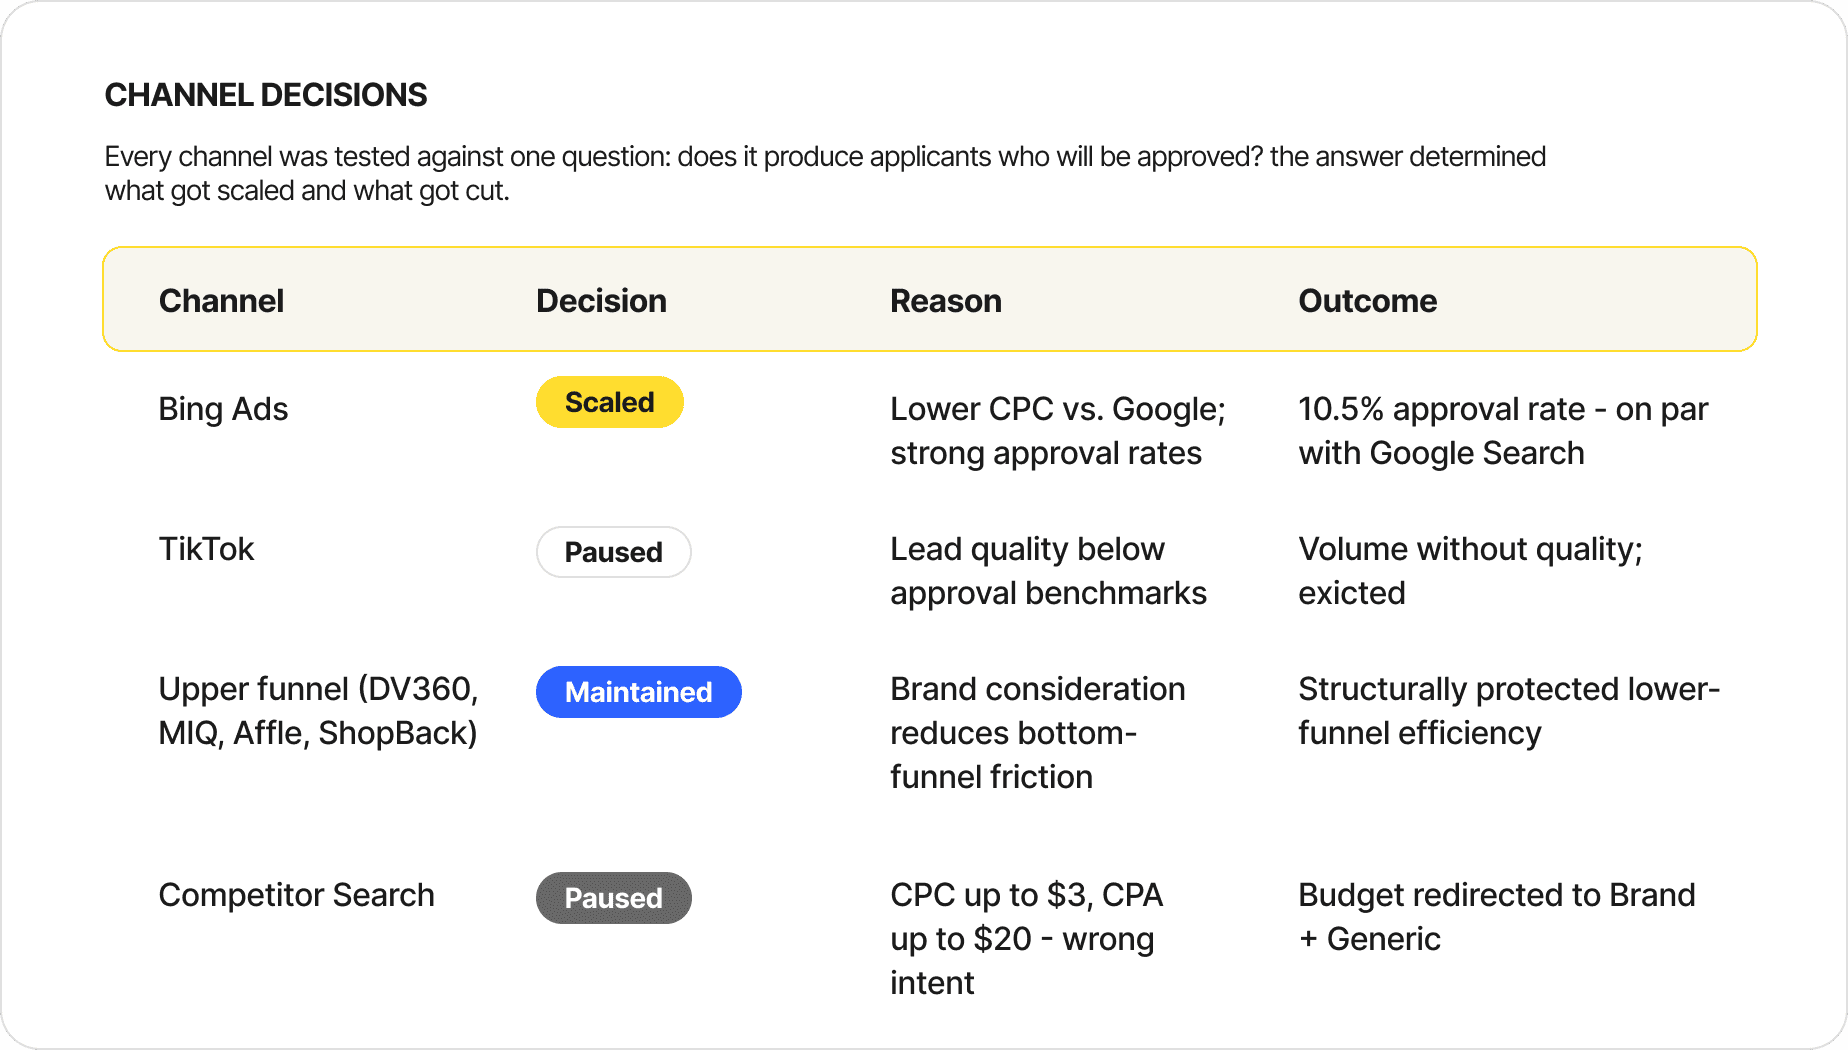Click the Budget redirected to Brand outcome
Screen dimensions: 1848x1050
point(1496,917)
